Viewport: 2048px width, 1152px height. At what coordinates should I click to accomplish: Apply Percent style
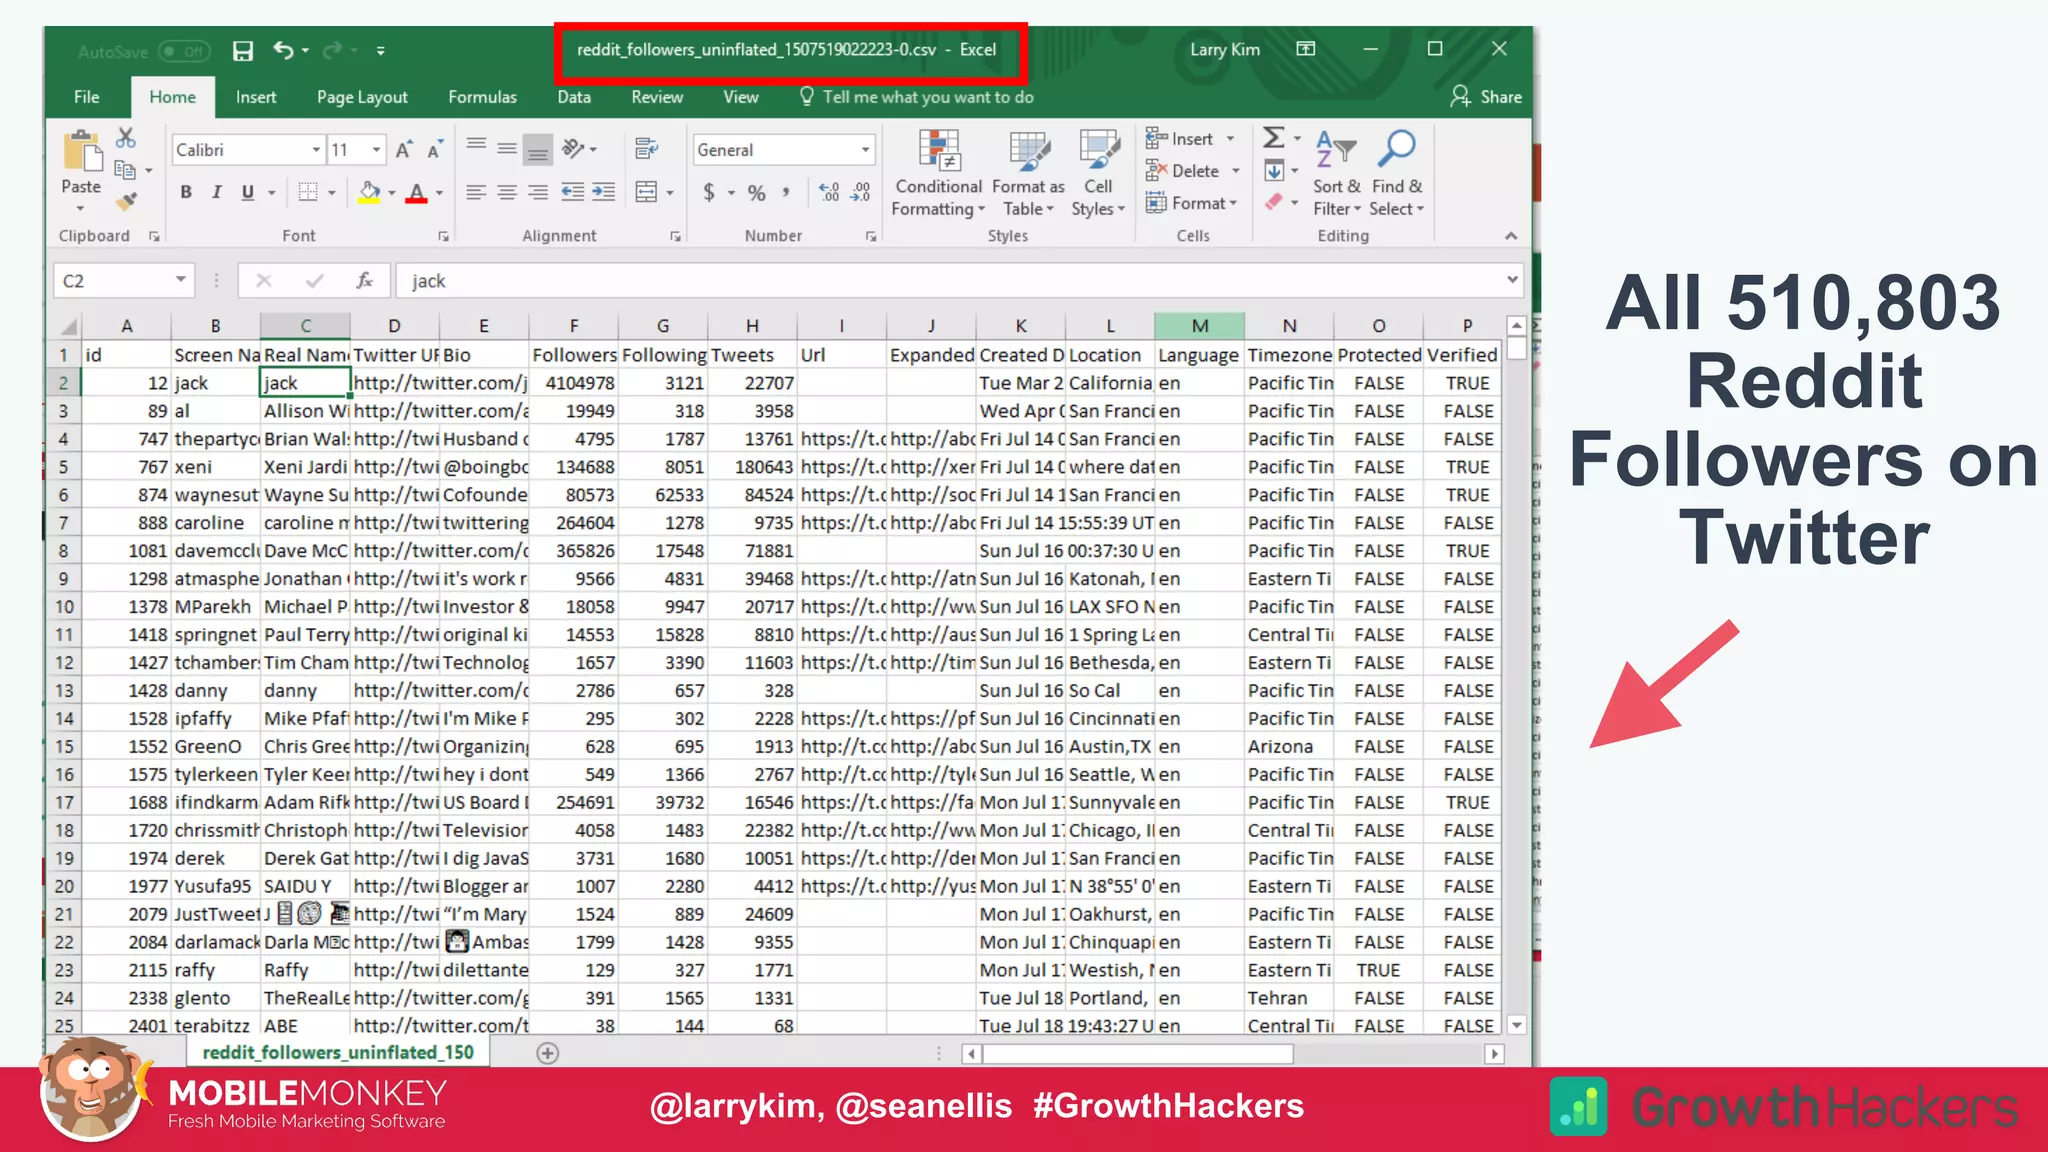tap(757, 192)
